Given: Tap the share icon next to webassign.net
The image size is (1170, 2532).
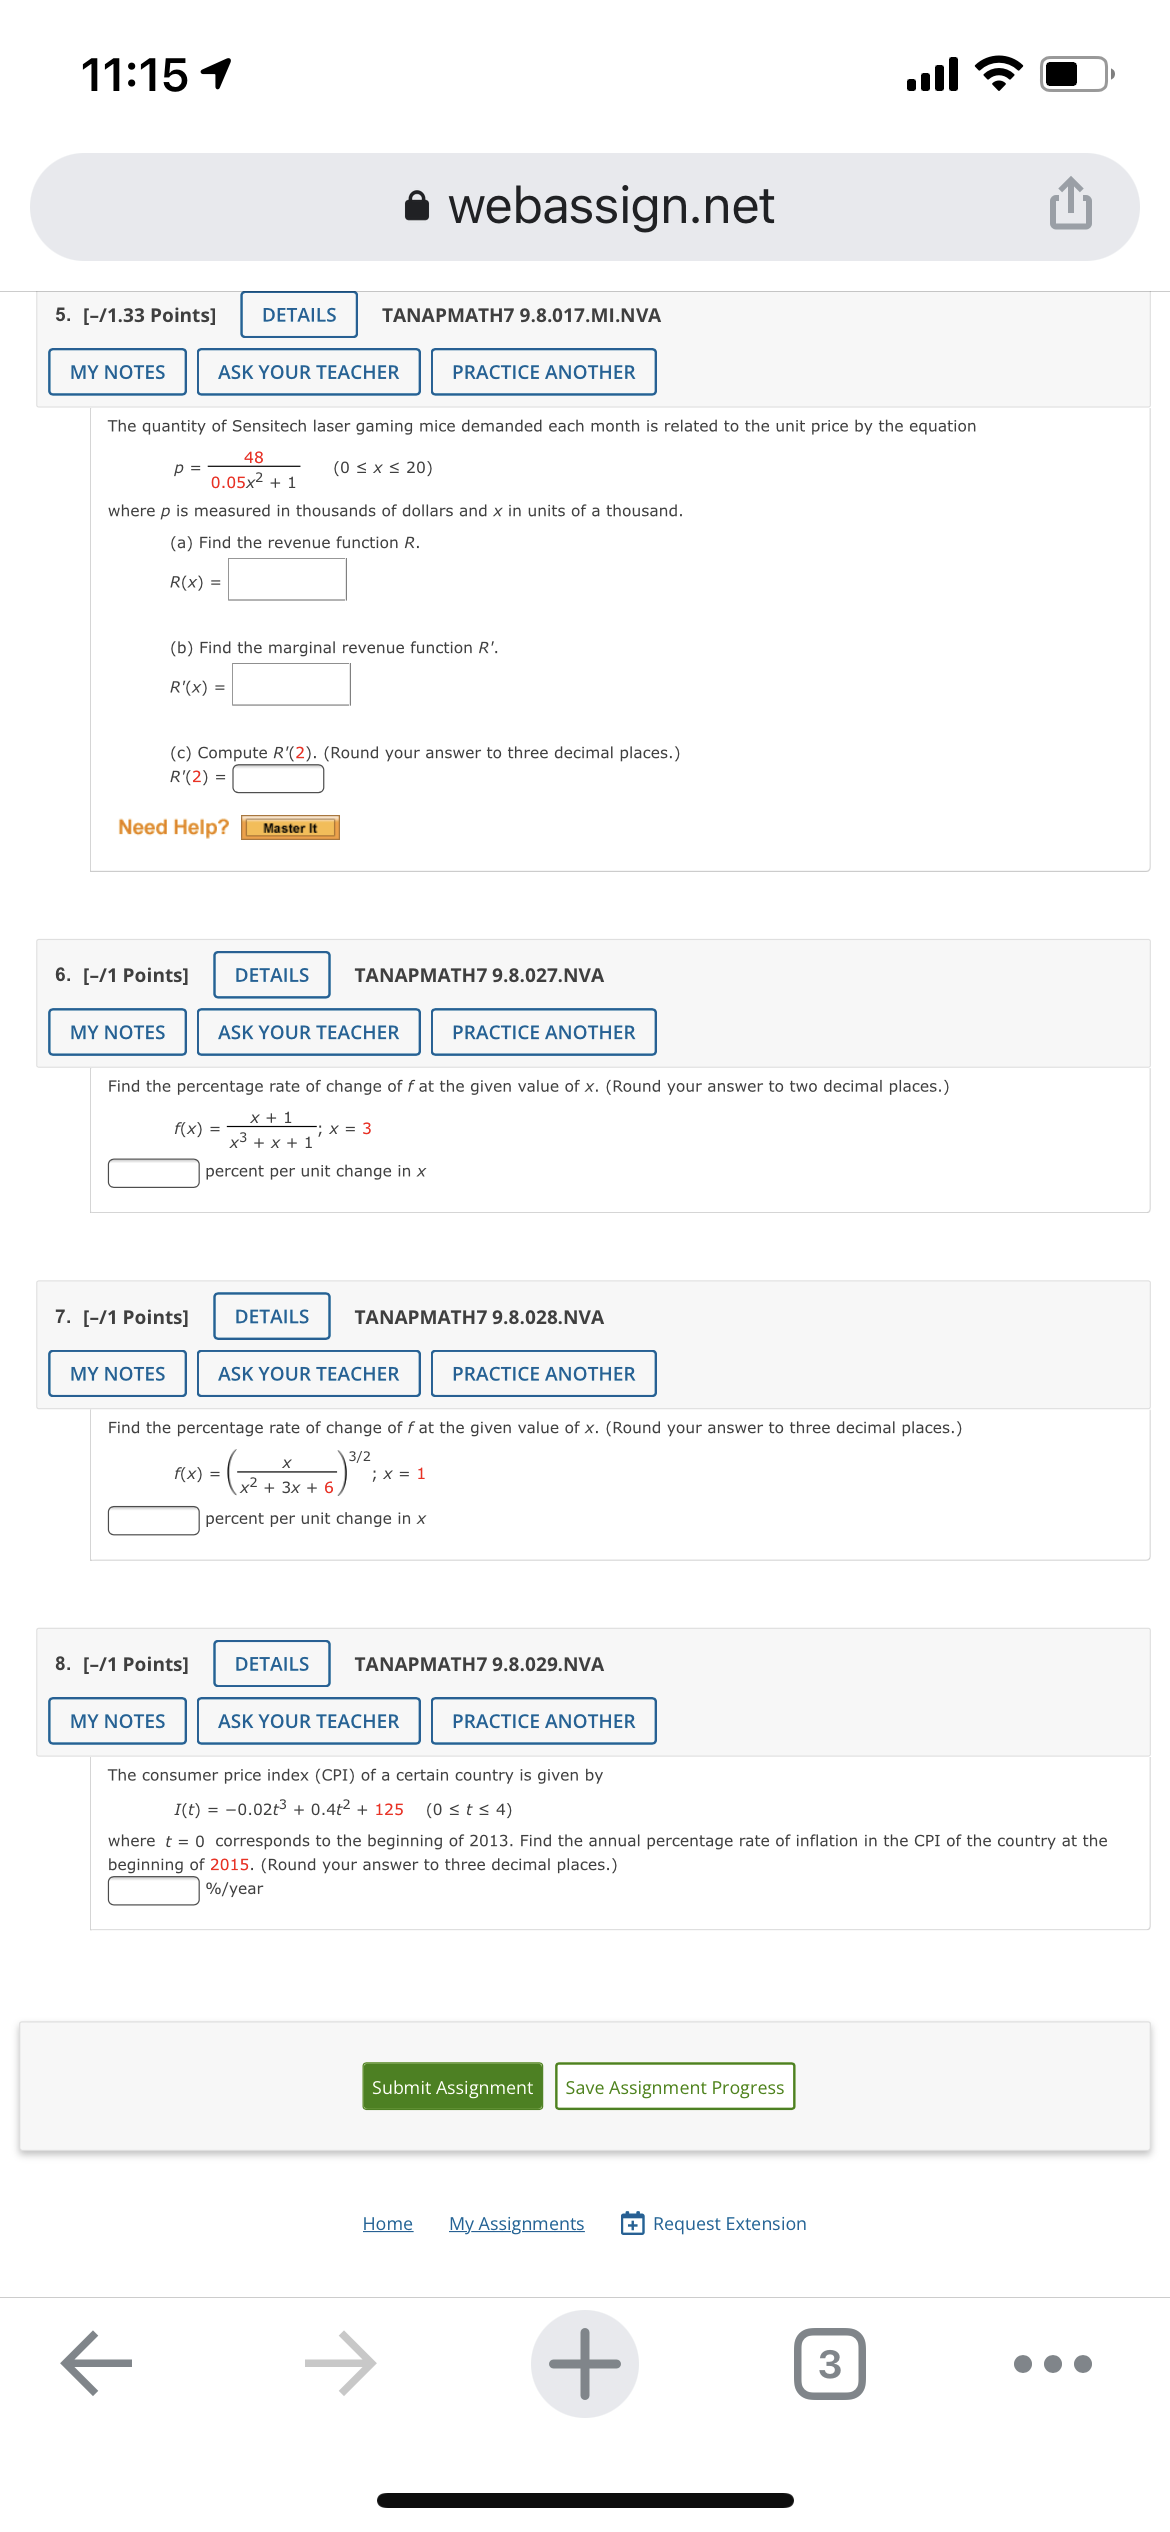Looking at the screenshot, I should 1071,205.
